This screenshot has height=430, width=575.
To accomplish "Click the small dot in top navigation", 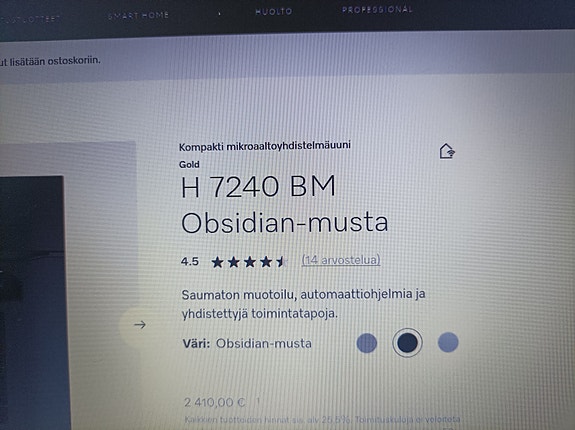I will [219, 14].
